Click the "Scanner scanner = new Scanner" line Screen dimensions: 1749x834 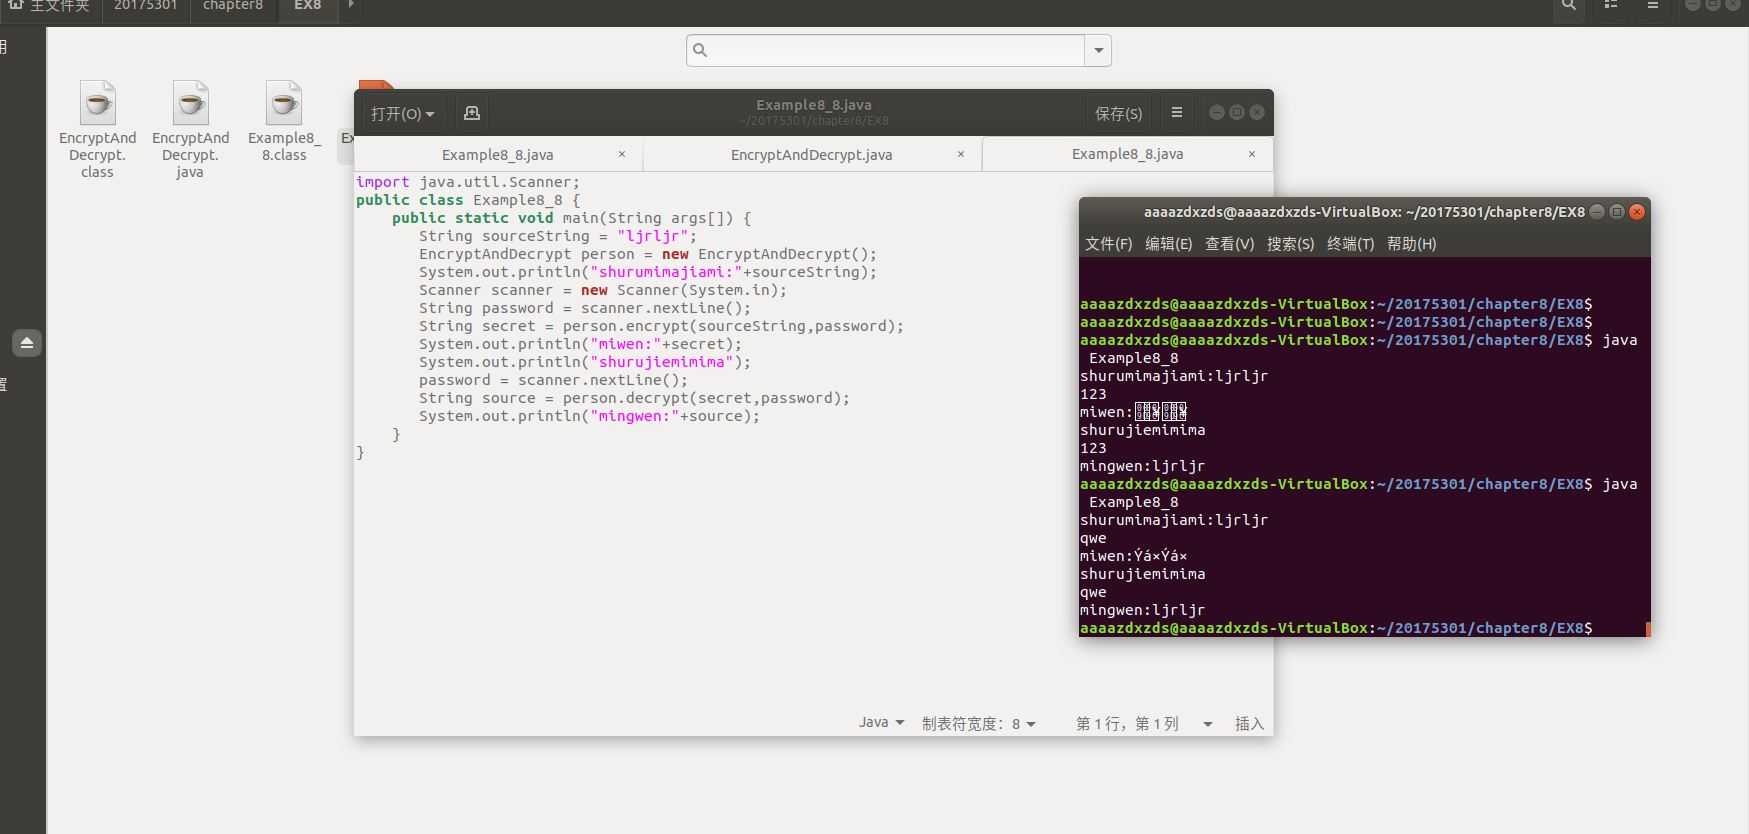[x=602, y=290]
